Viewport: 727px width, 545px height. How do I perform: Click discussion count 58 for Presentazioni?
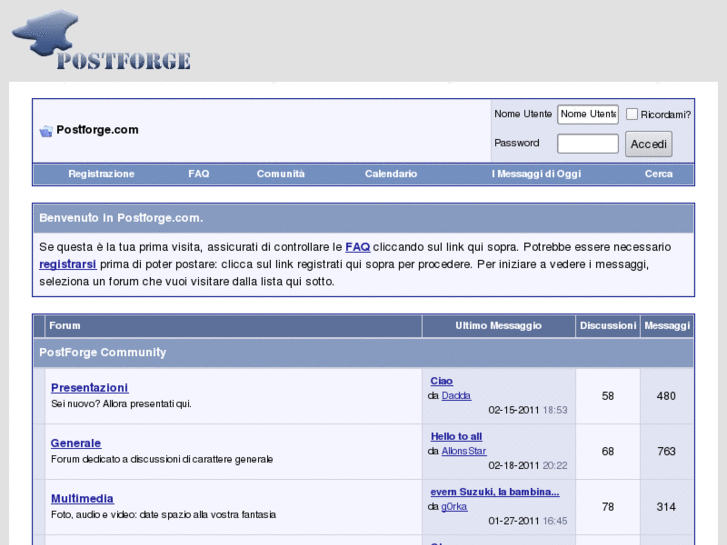[608, 396]
